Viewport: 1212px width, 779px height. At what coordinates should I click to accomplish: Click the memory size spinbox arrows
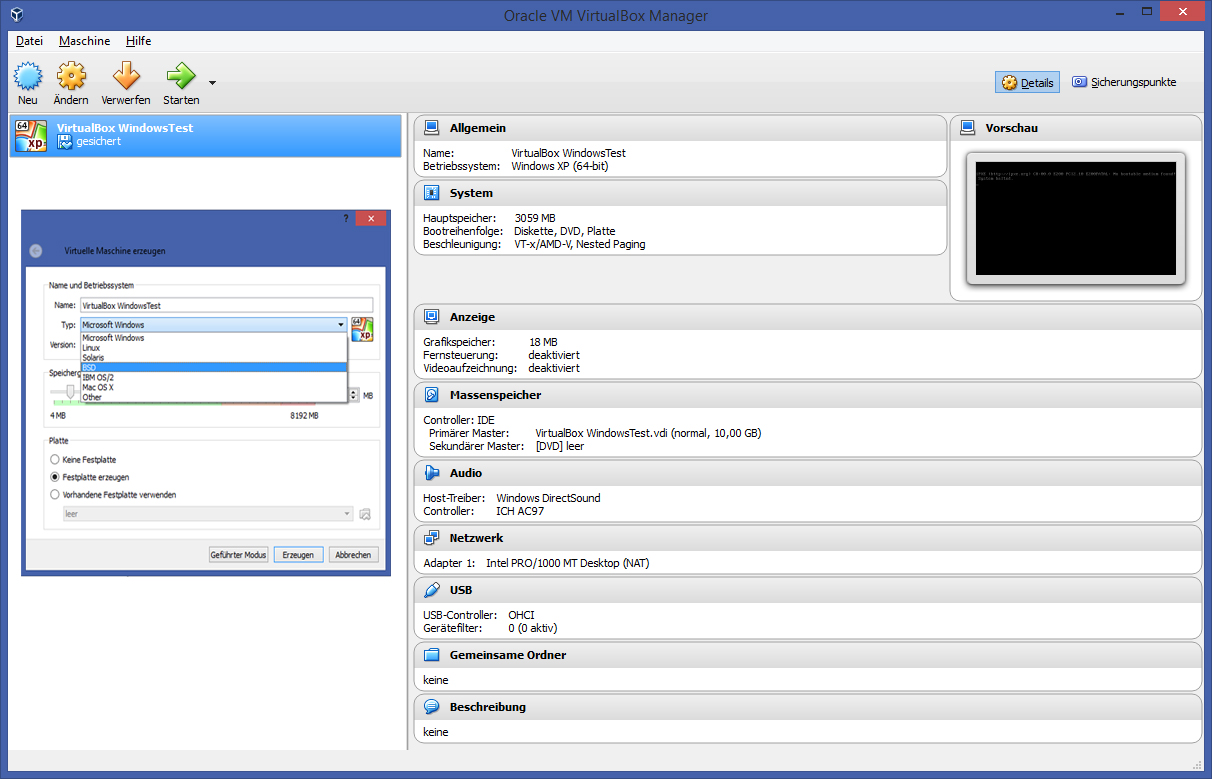[x=353, y=395]
